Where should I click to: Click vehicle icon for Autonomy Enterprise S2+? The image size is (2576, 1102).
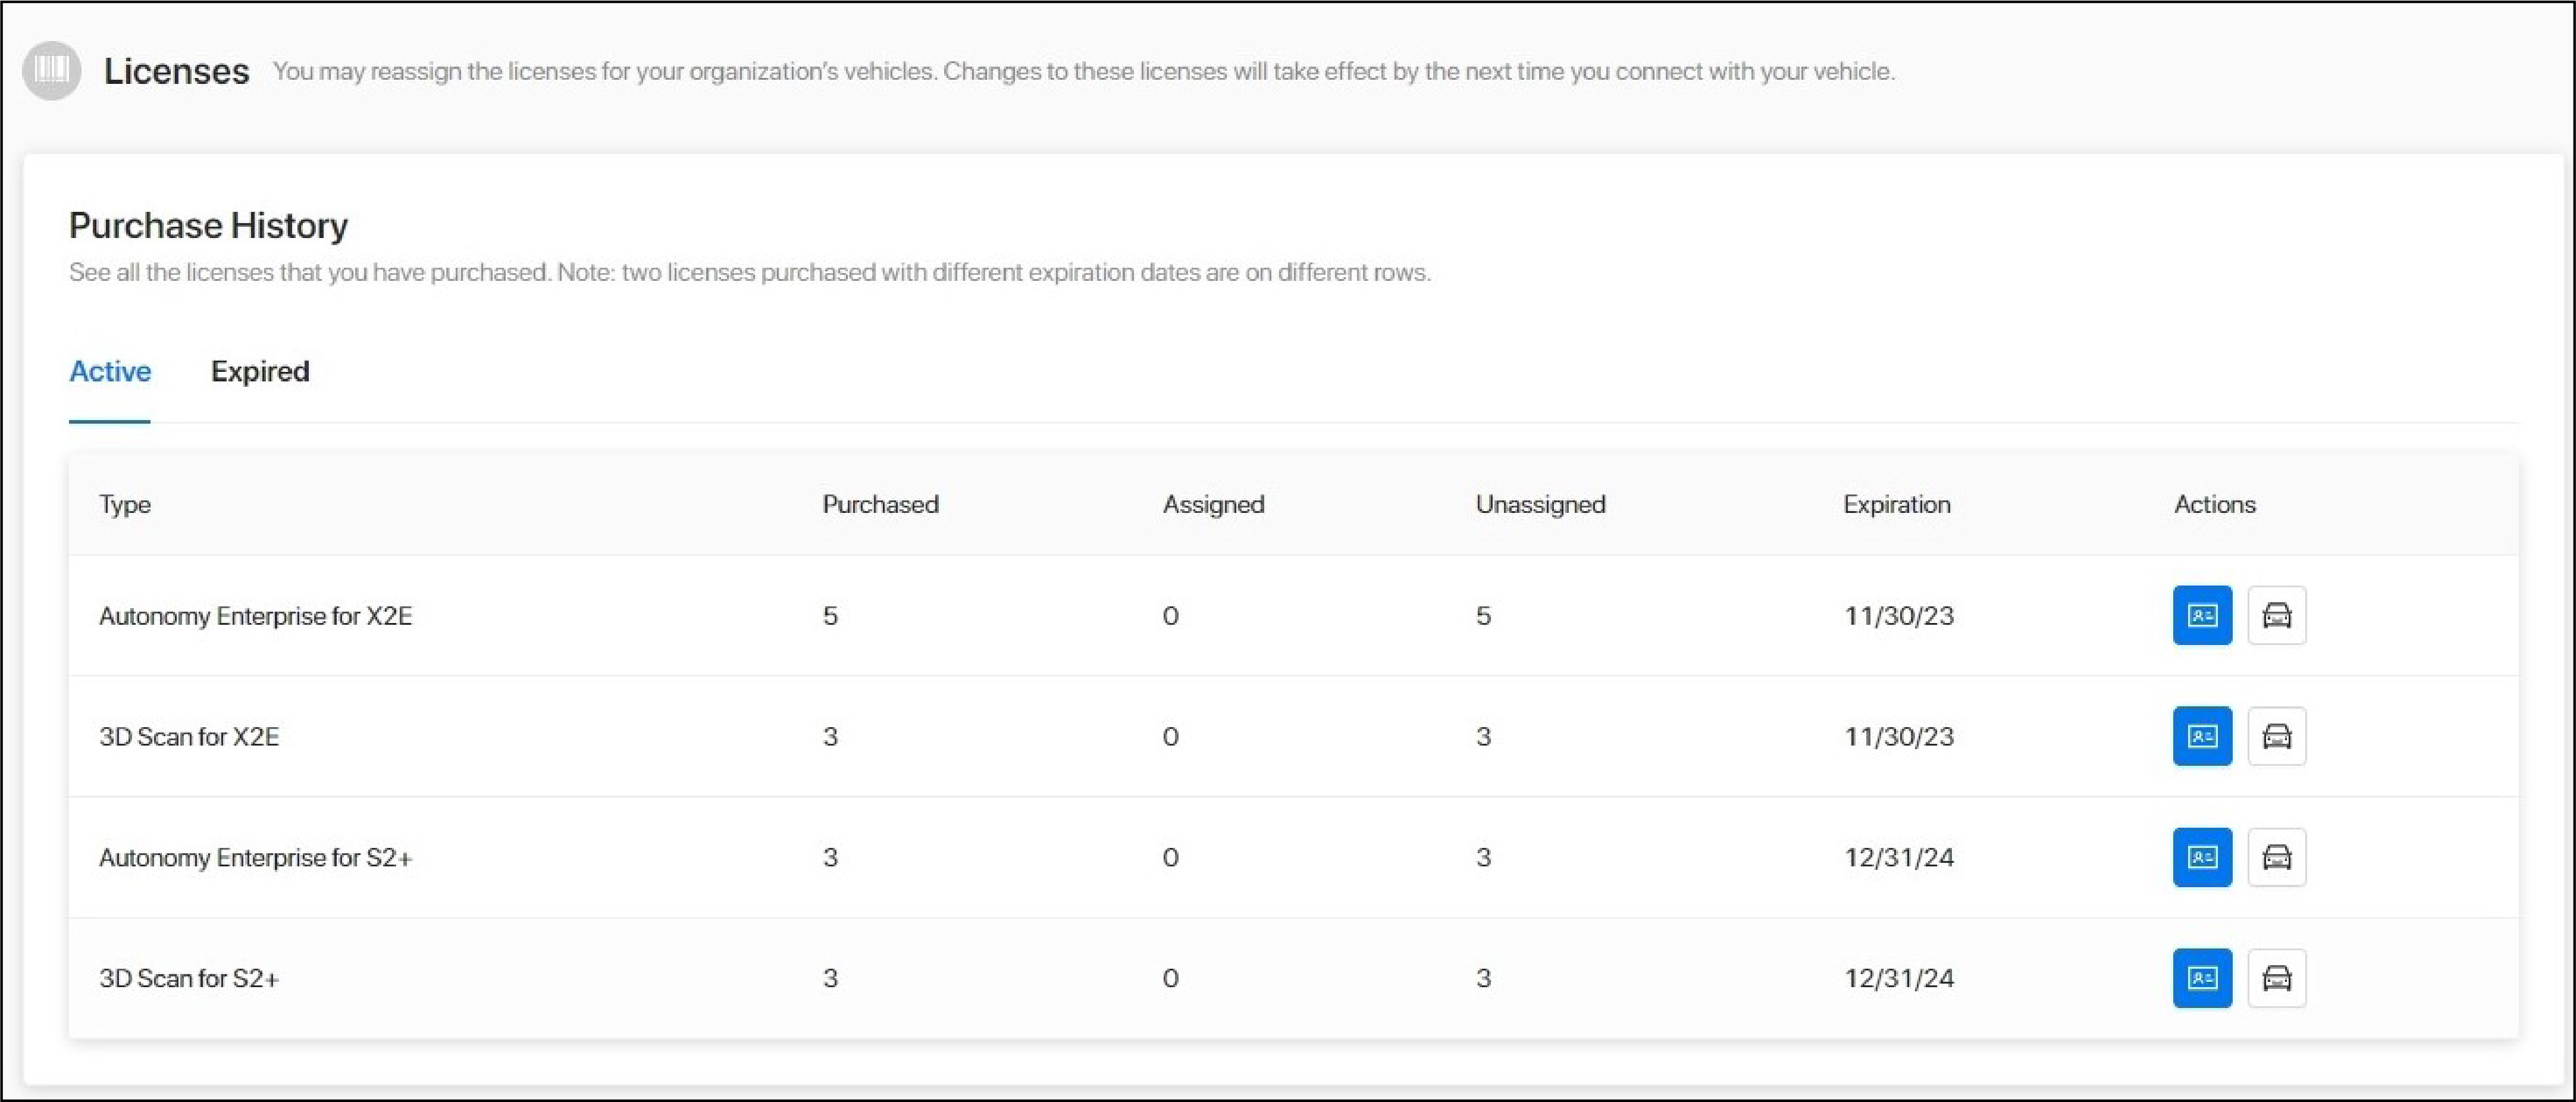point(2277,857)
